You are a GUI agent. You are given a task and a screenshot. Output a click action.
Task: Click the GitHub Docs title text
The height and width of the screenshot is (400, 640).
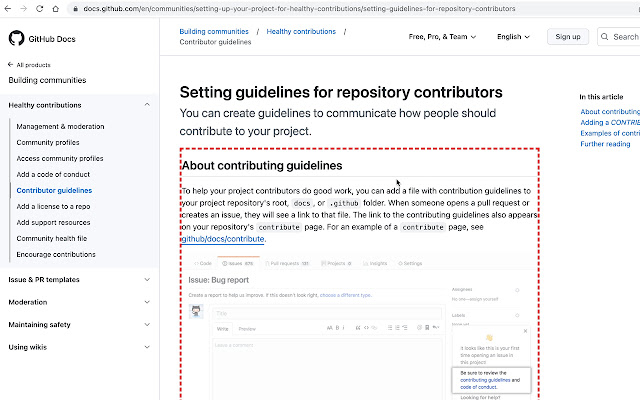pos(52,39)
